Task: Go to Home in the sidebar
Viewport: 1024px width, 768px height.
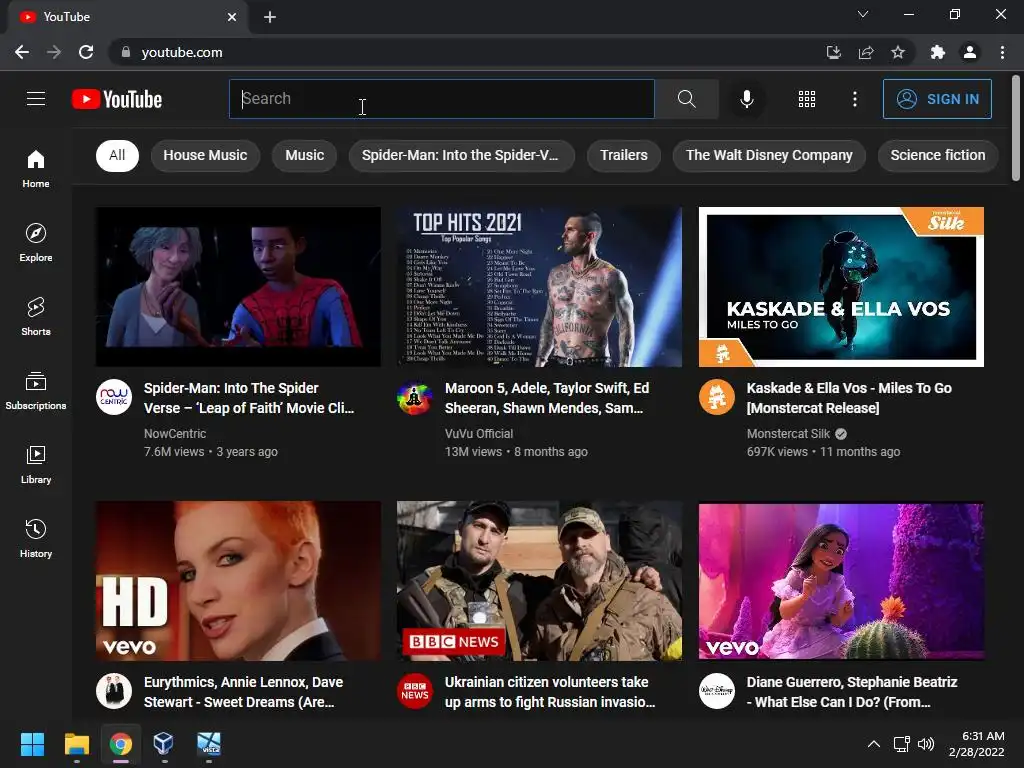Action: [36, 168]
